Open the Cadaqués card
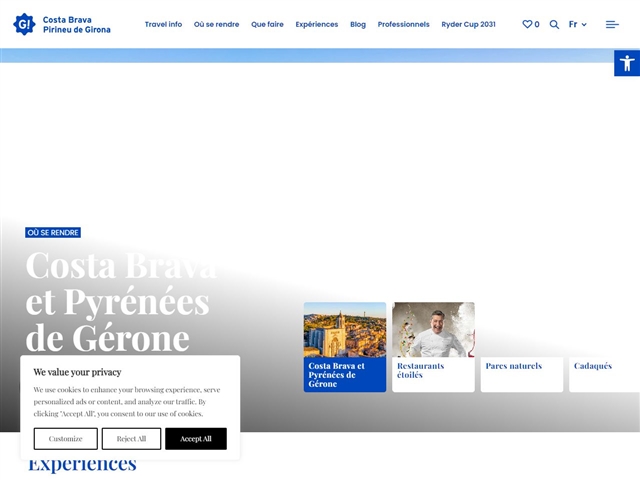This screenshot has width=640, height=480. click(604, 375)
